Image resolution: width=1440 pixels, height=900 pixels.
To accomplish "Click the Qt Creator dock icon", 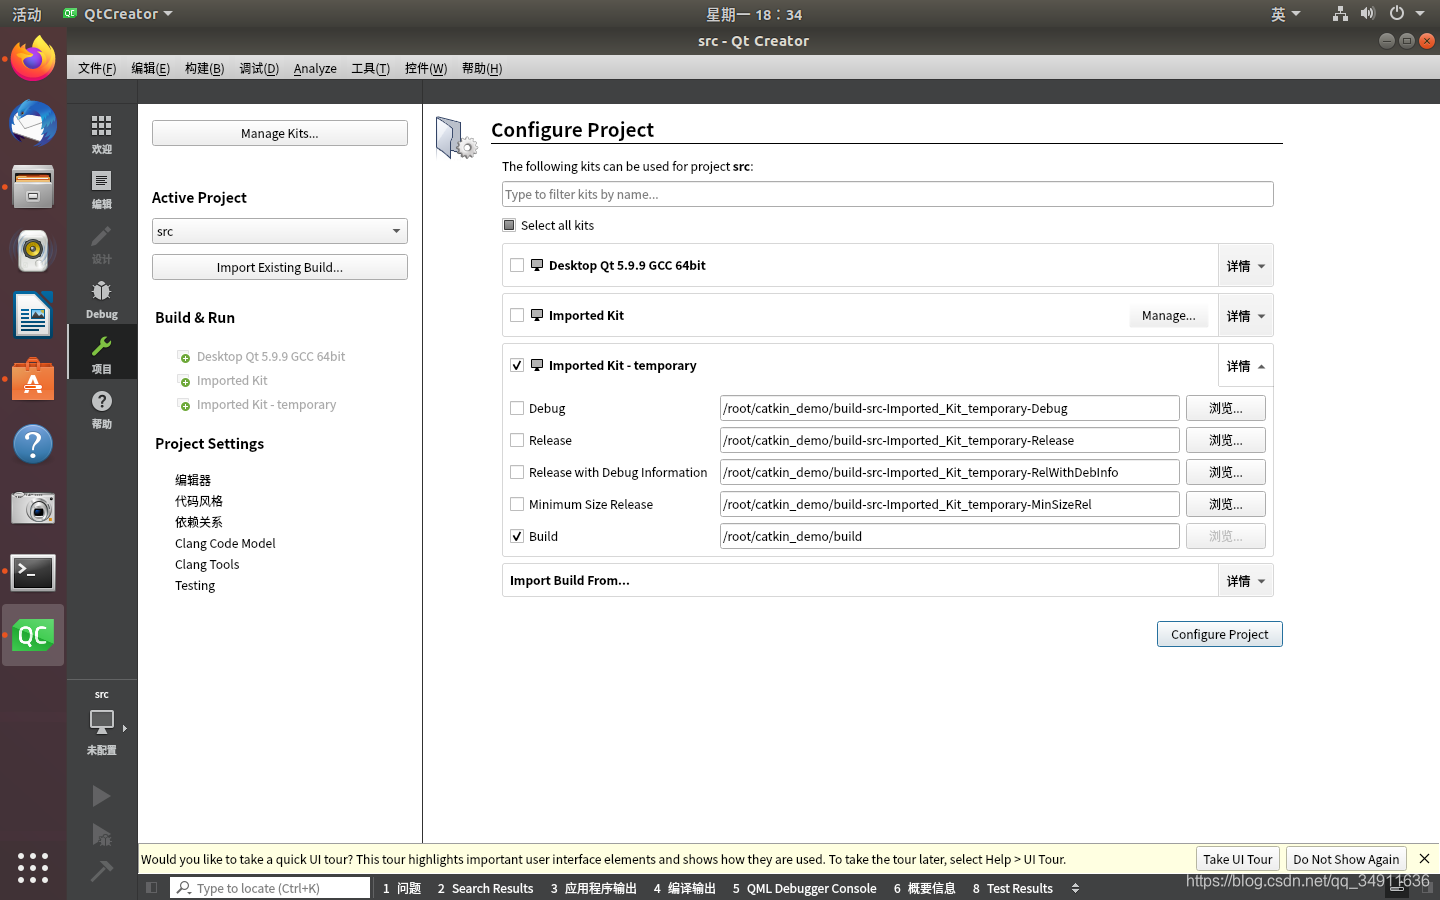I will [x=33, y=636].
